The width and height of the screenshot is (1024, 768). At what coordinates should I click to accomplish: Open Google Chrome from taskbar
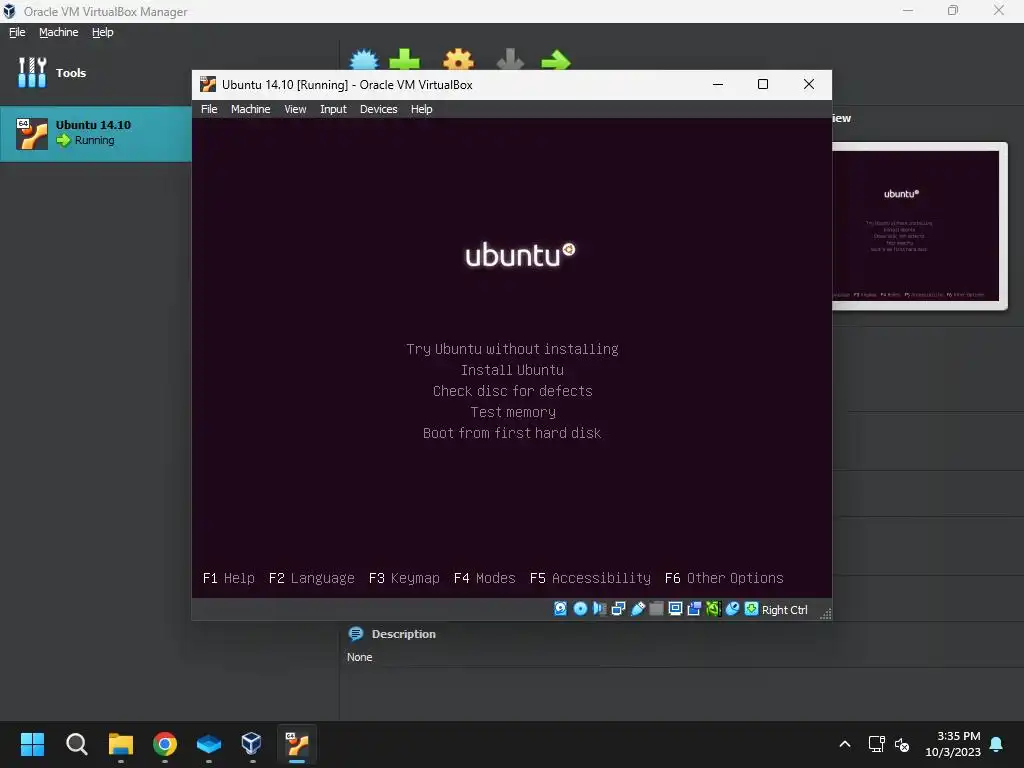165,744
